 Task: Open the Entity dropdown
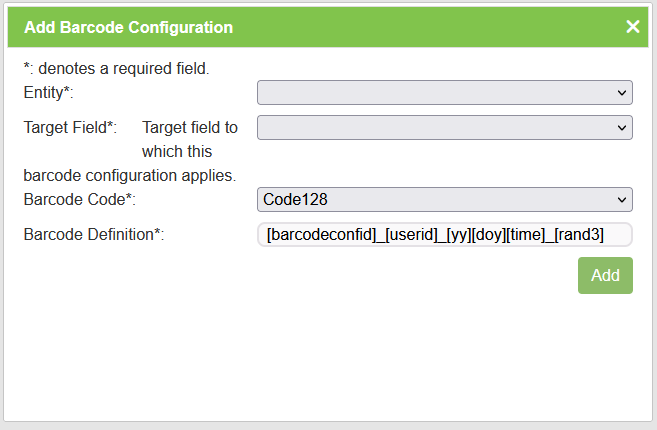(x=444, y=93)
